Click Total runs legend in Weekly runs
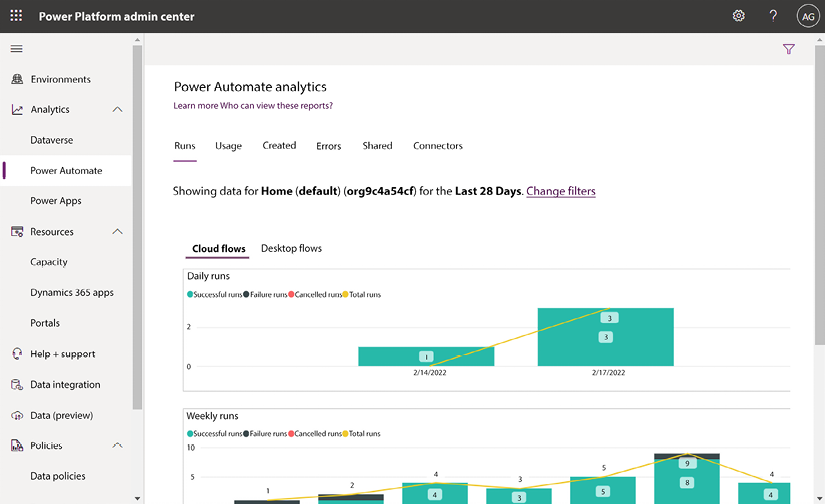Viewport: 825px width, 504px height. click(x=361, y=434)
